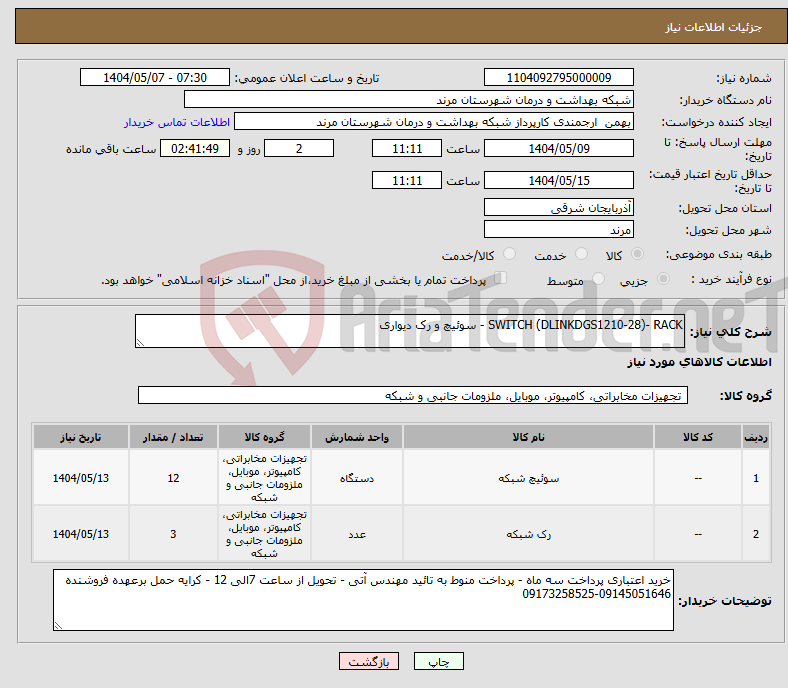This screenshot has height=688, width=788.
Task: Click the رک شبکه item name cell
Action: coord(528,534)
